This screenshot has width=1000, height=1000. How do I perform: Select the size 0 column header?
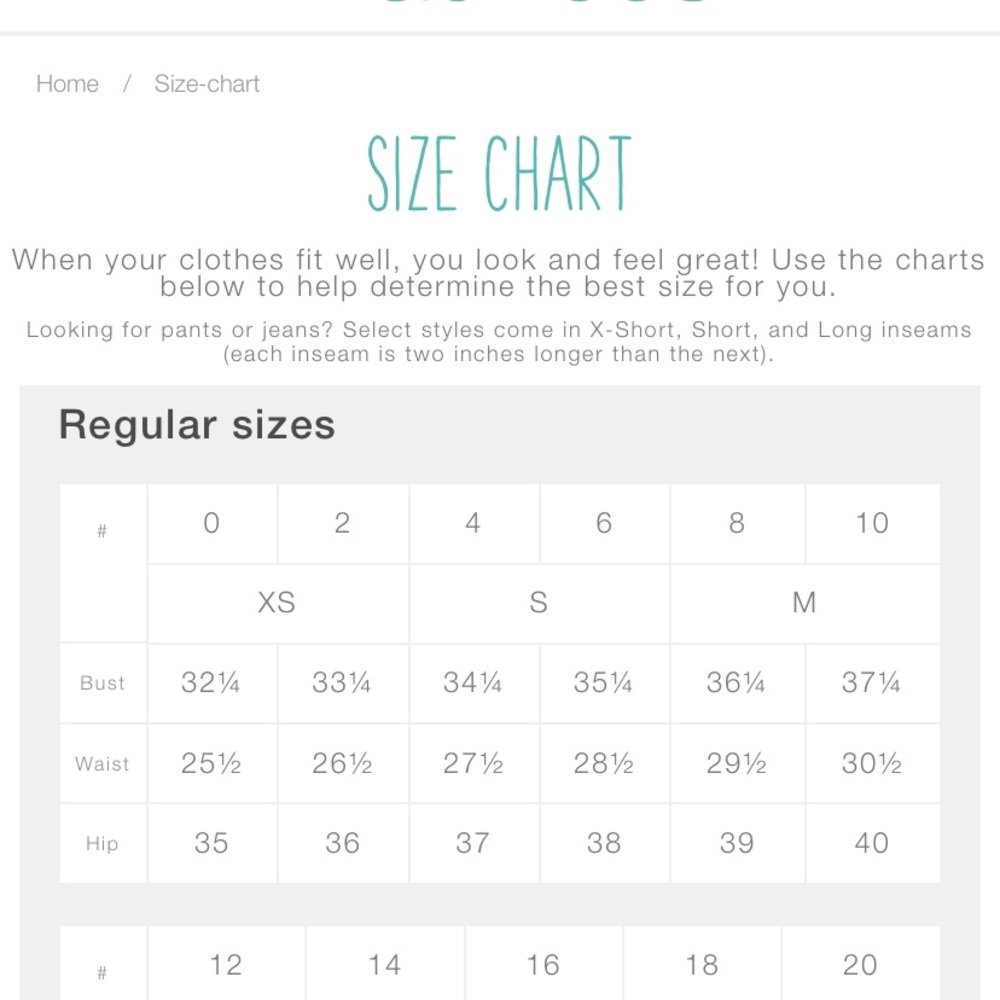tap(212, 524)
